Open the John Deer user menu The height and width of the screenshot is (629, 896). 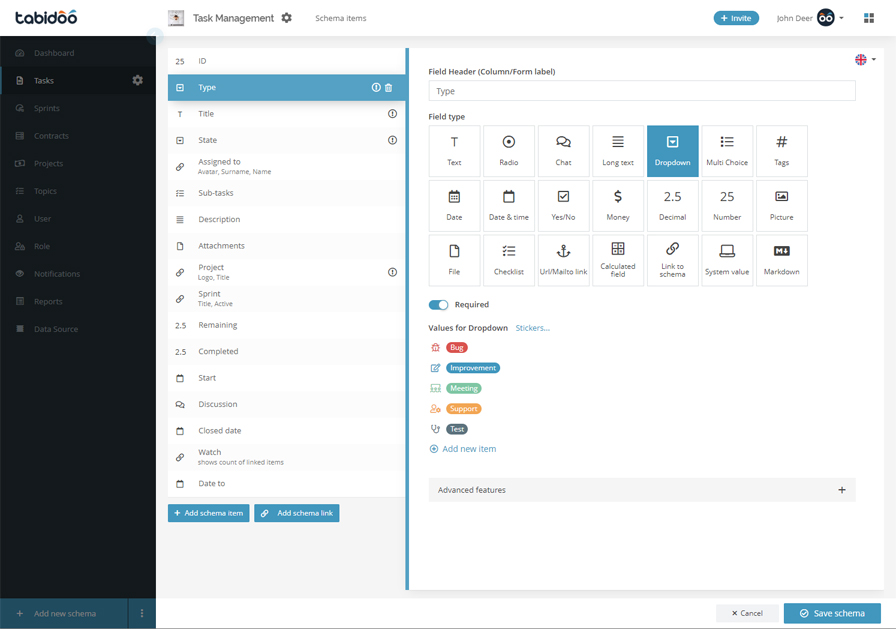tap(810, 18)
